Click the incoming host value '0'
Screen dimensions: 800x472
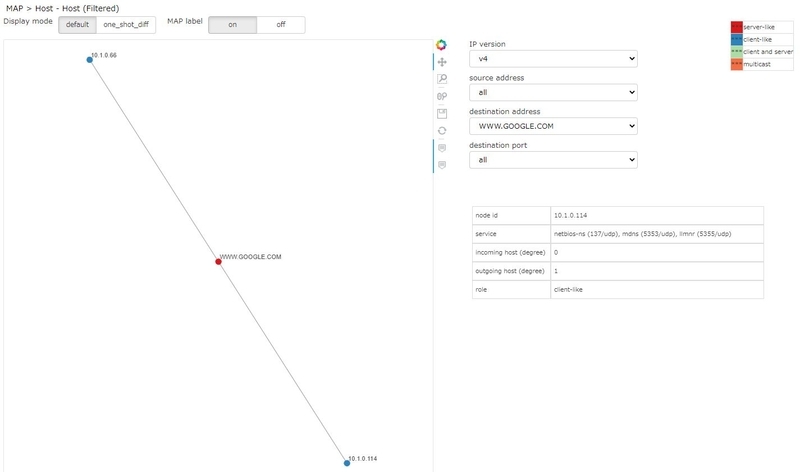[x=556, y=253]
